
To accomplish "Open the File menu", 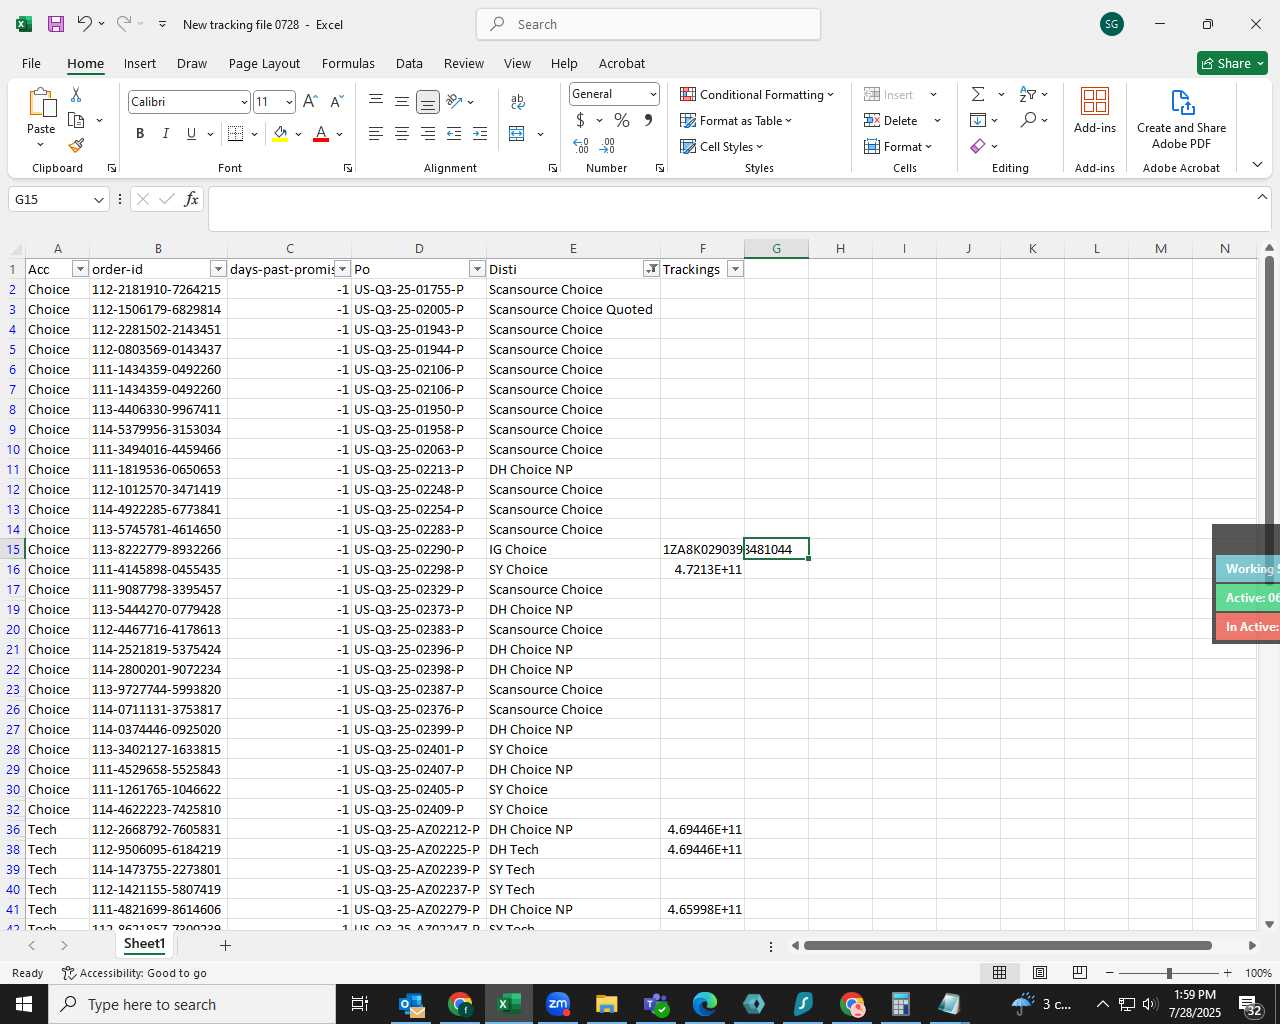I will point(31,63).
